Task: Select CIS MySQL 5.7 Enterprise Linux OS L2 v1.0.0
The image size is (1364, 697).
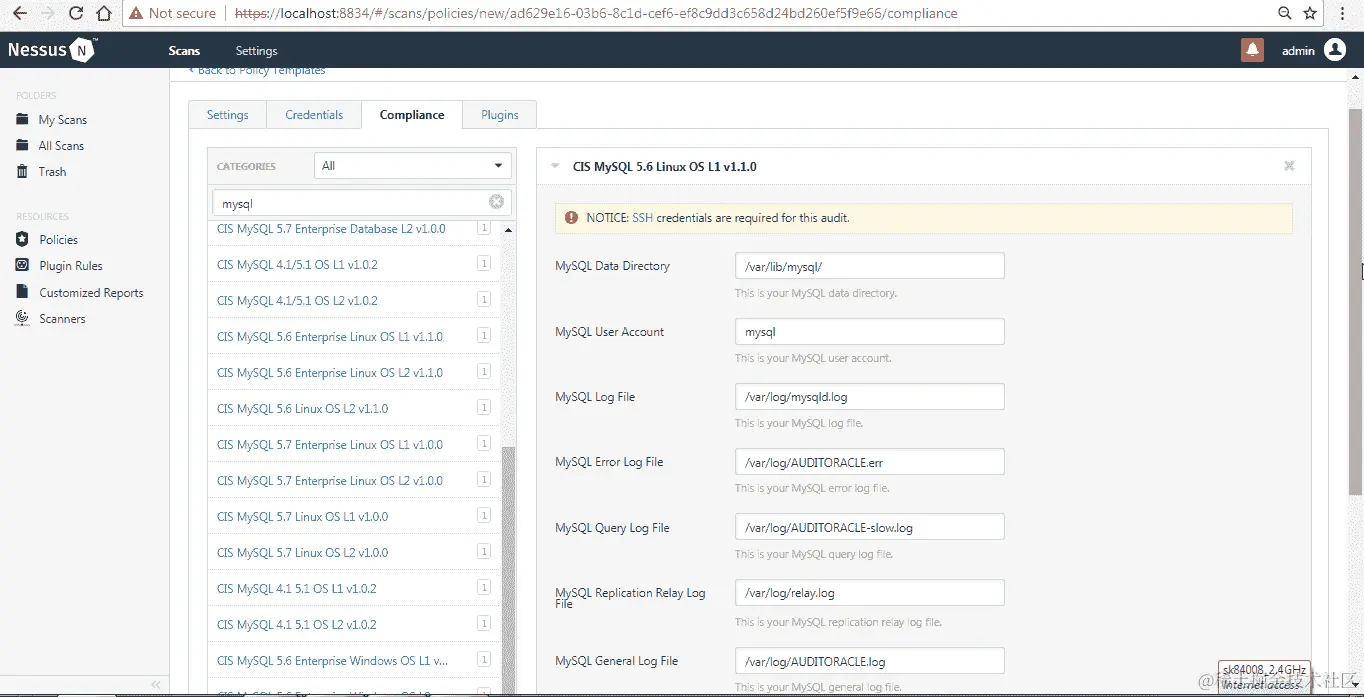Action: 330,480
